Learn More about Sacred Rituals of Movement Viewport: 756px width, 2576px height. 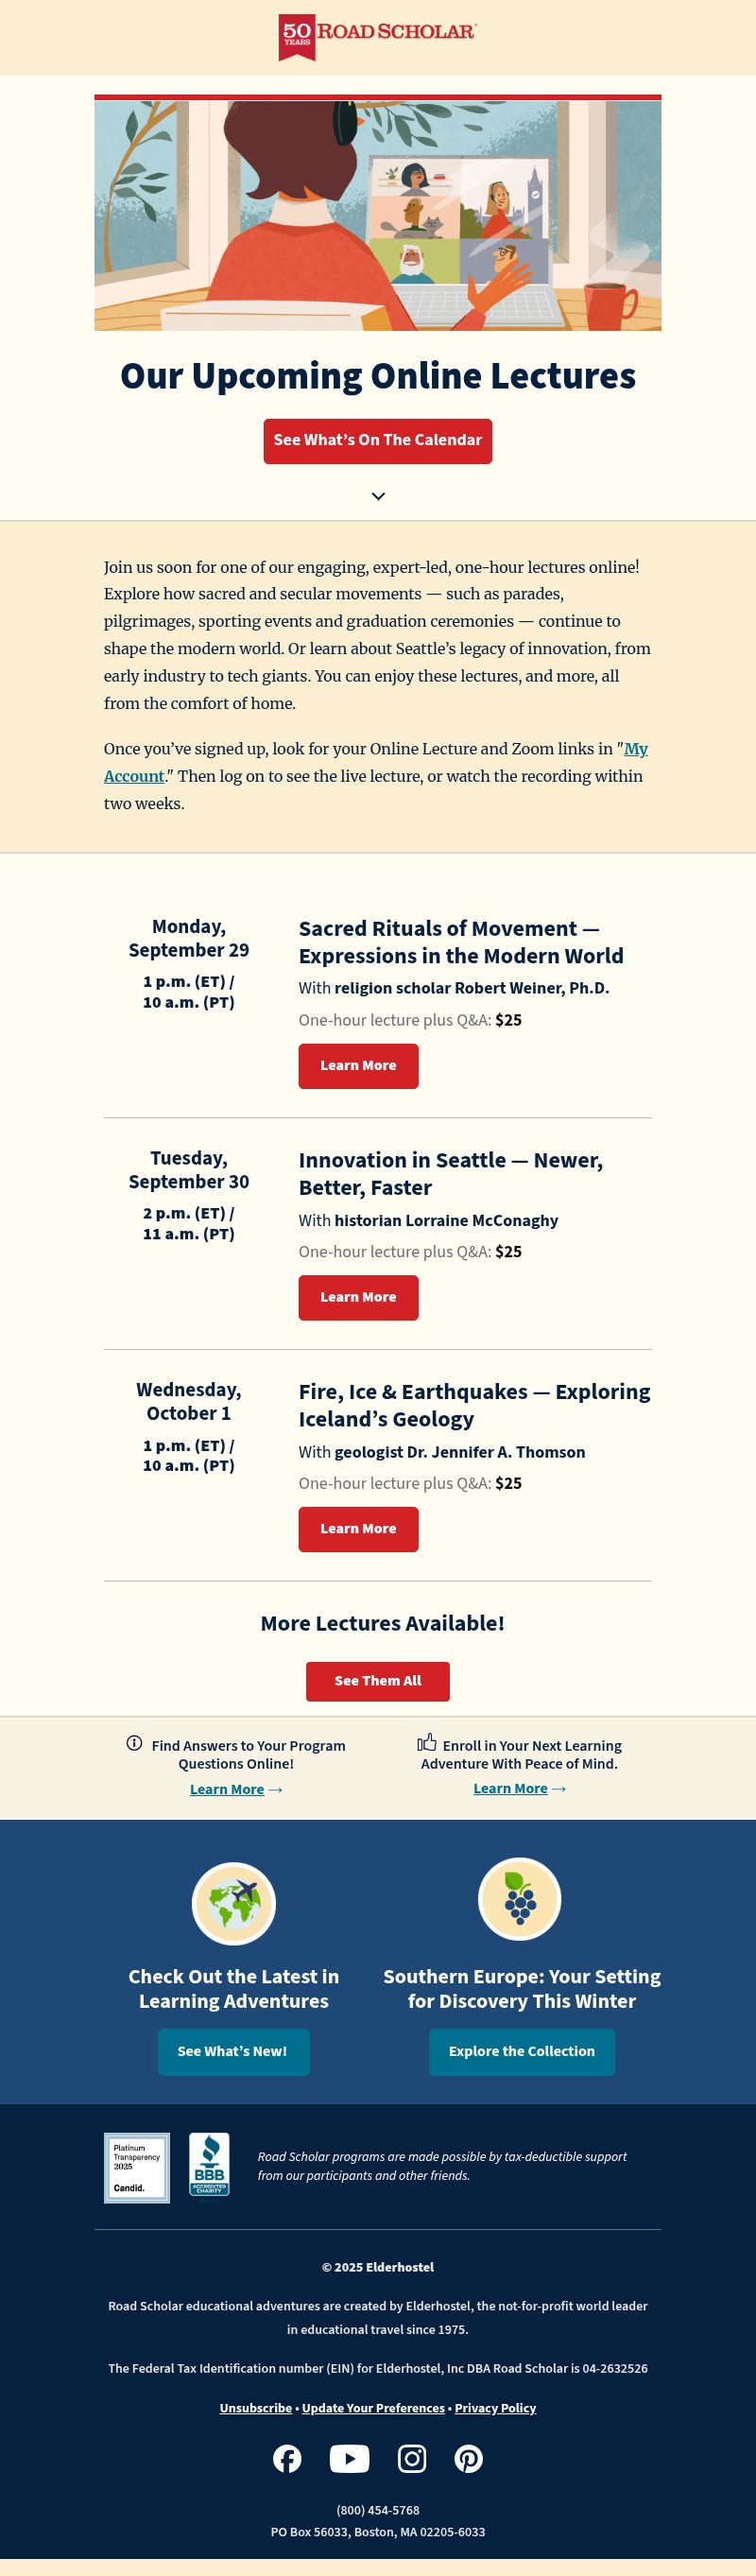pos(358,1066)
